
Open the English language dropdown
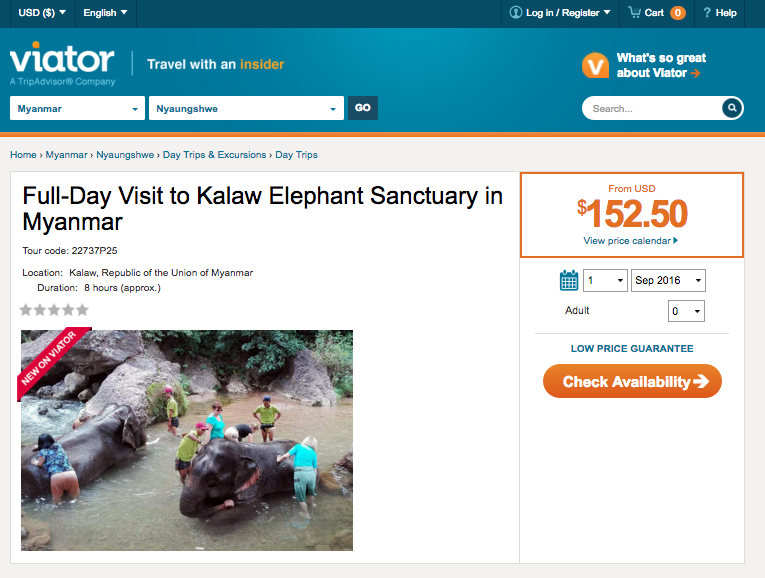coord(105,13)
